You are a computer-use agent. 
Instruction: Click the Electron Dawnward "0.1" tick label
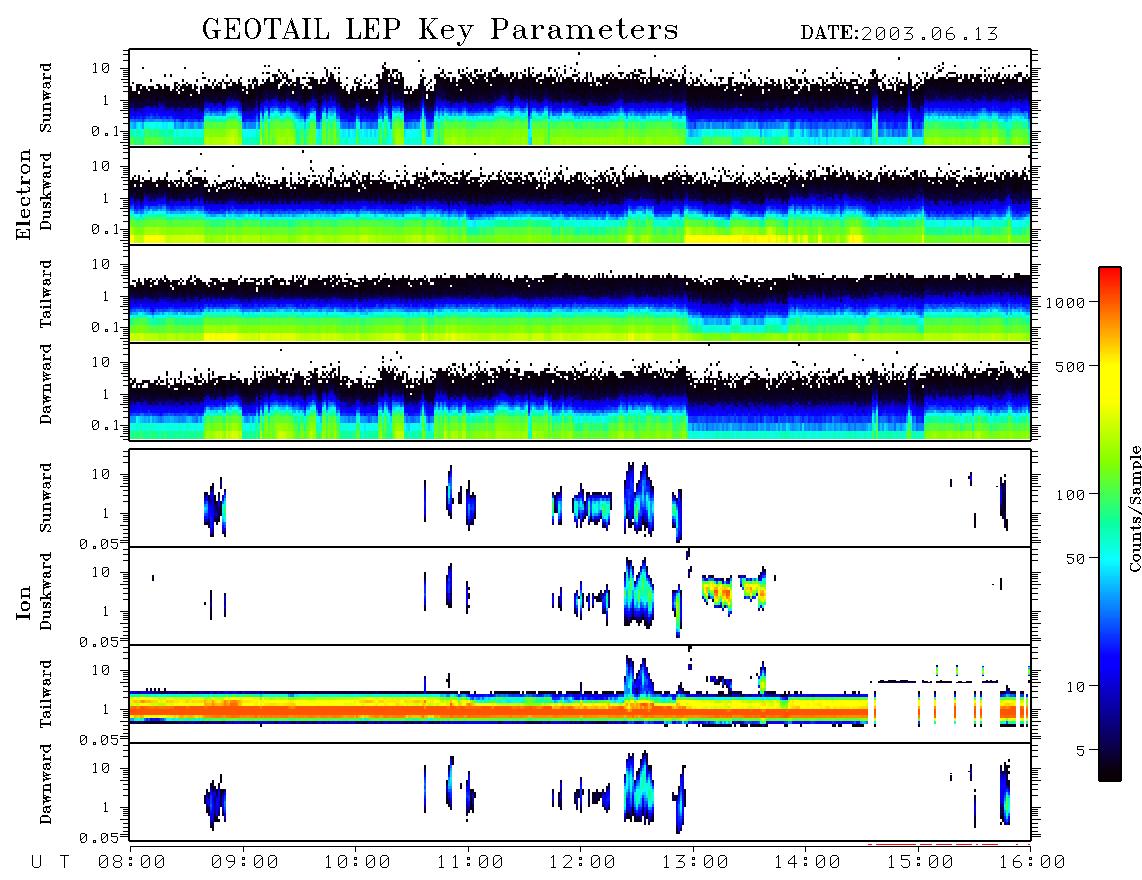pos(106,425)
